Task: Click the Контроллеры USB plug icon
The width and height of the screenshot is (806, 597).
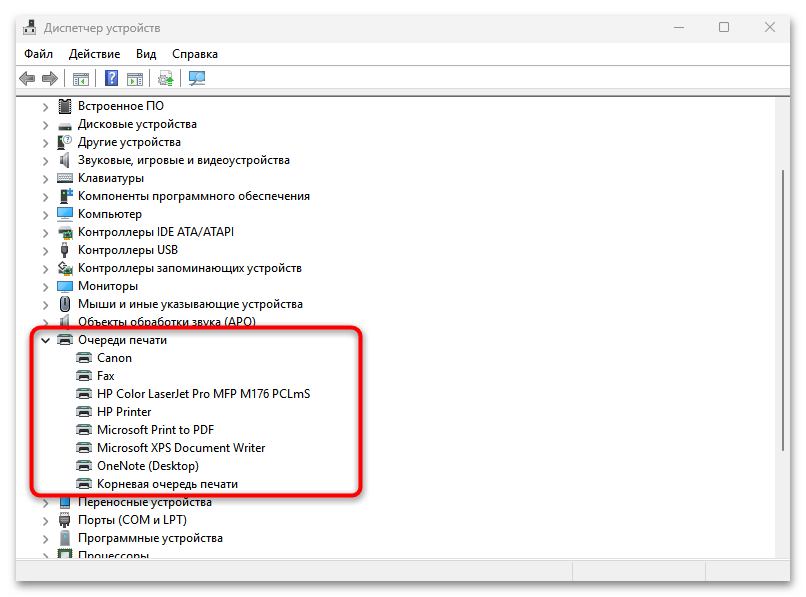Action: (x=64, y=250)
